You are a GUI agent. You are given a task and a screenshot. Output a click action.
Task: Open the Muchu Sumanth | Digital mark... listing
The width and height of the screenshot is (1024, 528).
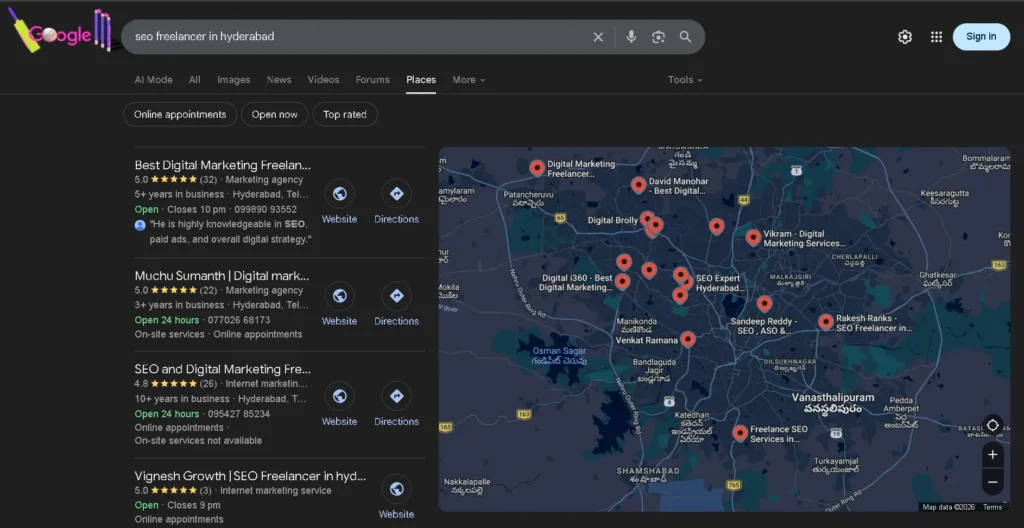coord(222,276)
